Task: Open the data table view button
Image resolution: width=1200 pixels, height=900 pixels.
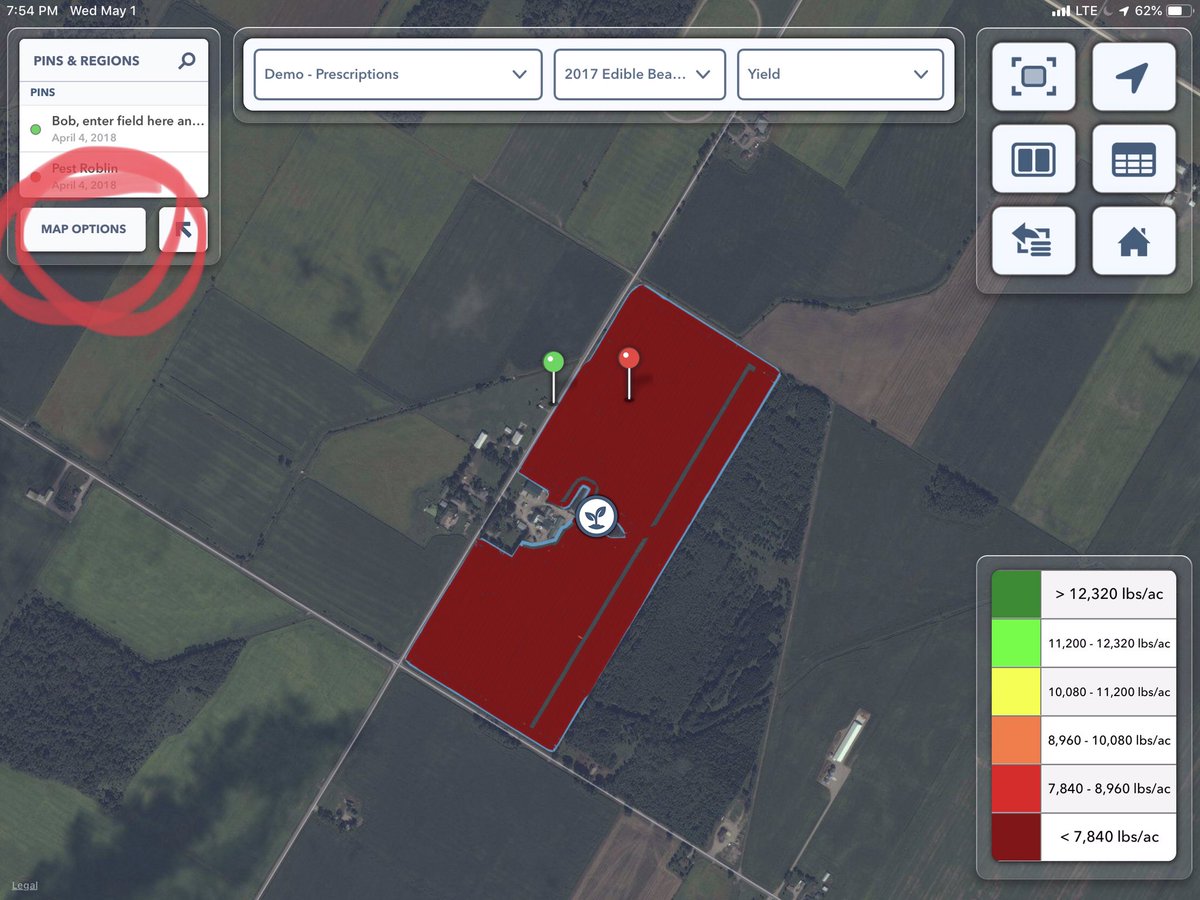Action: pos(1133,159)
